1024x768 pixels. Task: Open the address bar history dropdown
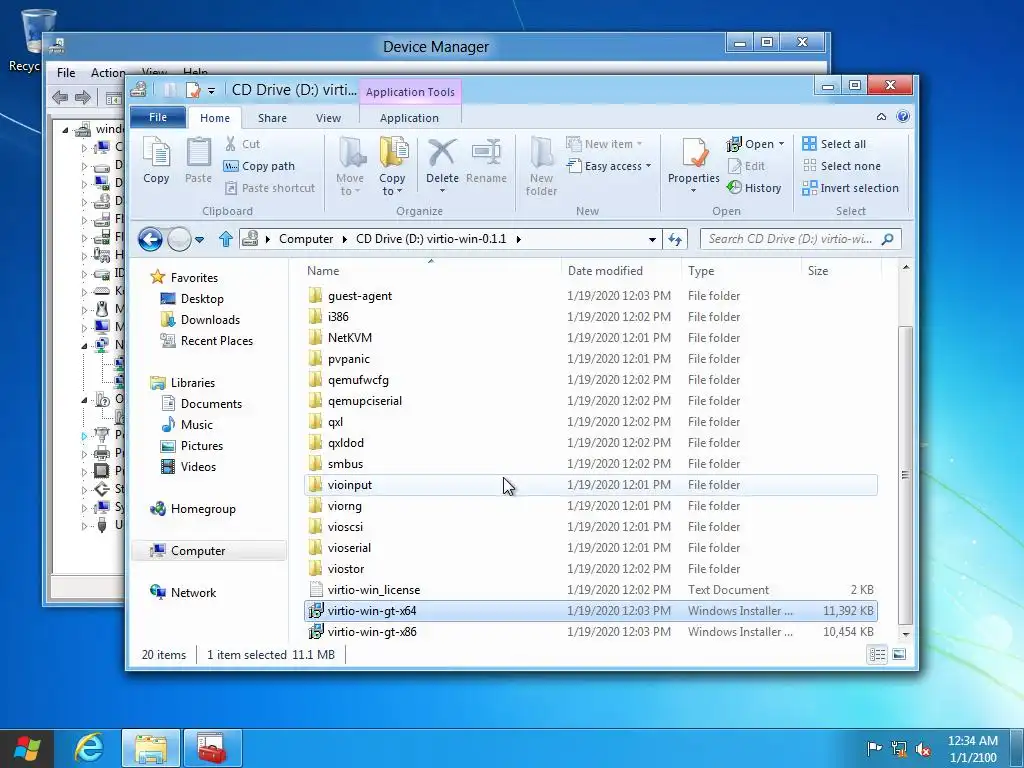pos(652,240)
